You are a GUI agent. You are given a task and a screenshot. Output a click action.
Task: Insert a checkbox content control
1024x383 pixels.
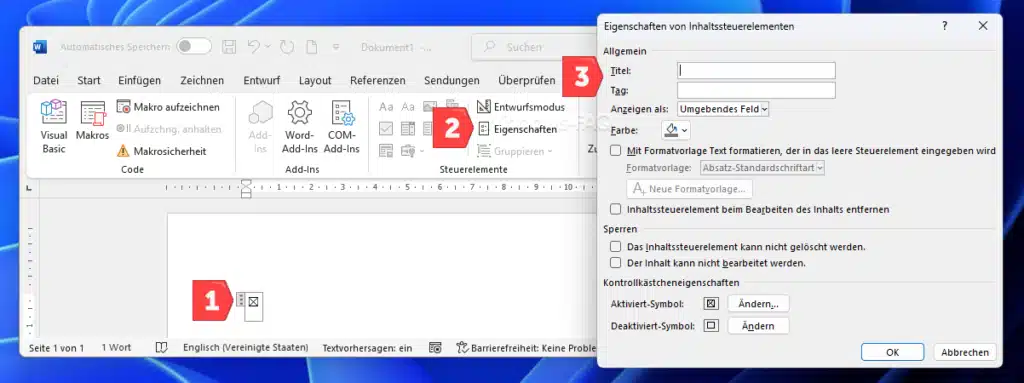[x=387, y=128]
